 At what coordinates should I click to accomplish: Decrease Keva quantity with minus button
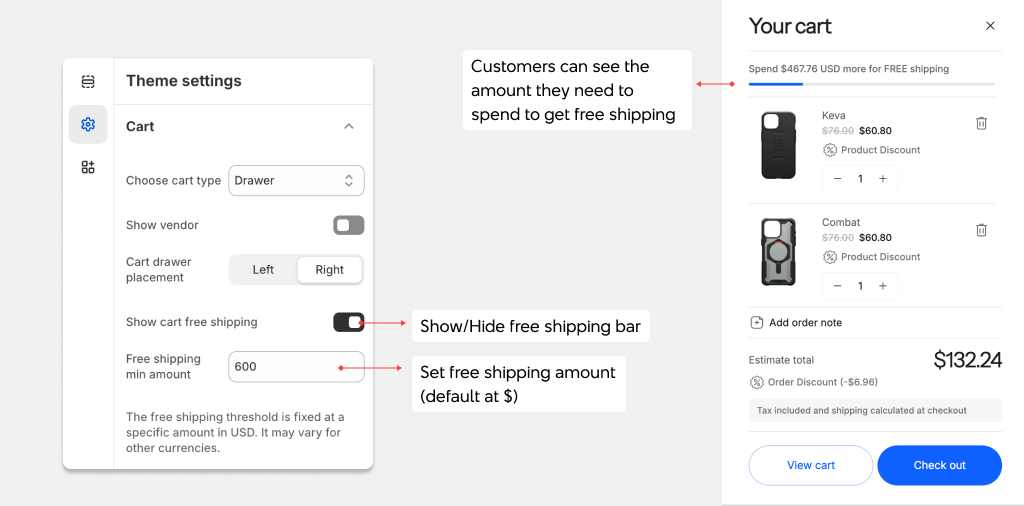click(838, 179)
